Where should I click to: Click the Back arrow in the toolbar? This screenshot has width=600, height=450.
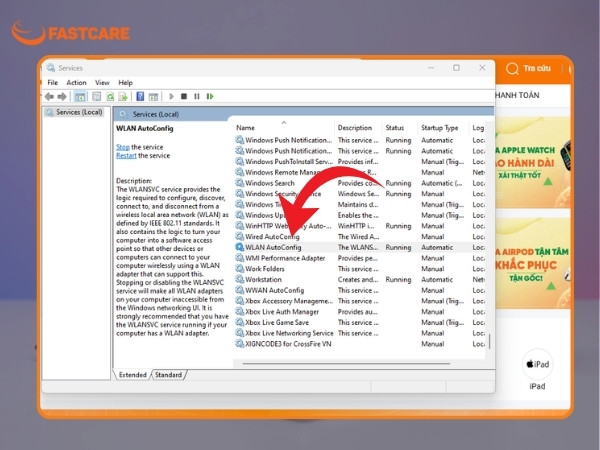[49, 96]
